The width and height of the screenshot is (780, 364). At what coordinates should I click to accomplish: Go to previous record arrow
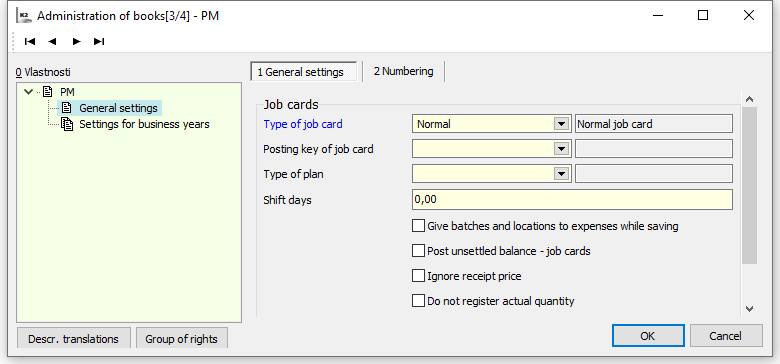pos(52,41)
